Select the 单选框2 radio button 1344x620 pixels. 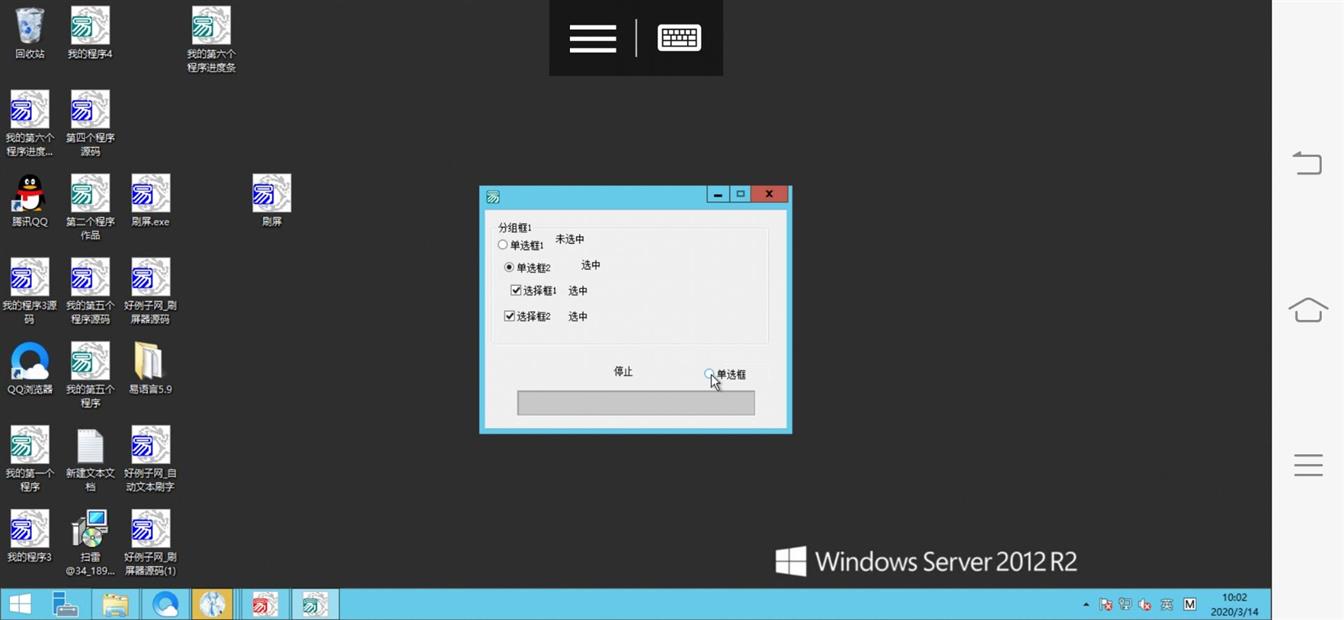coord(509,268)
